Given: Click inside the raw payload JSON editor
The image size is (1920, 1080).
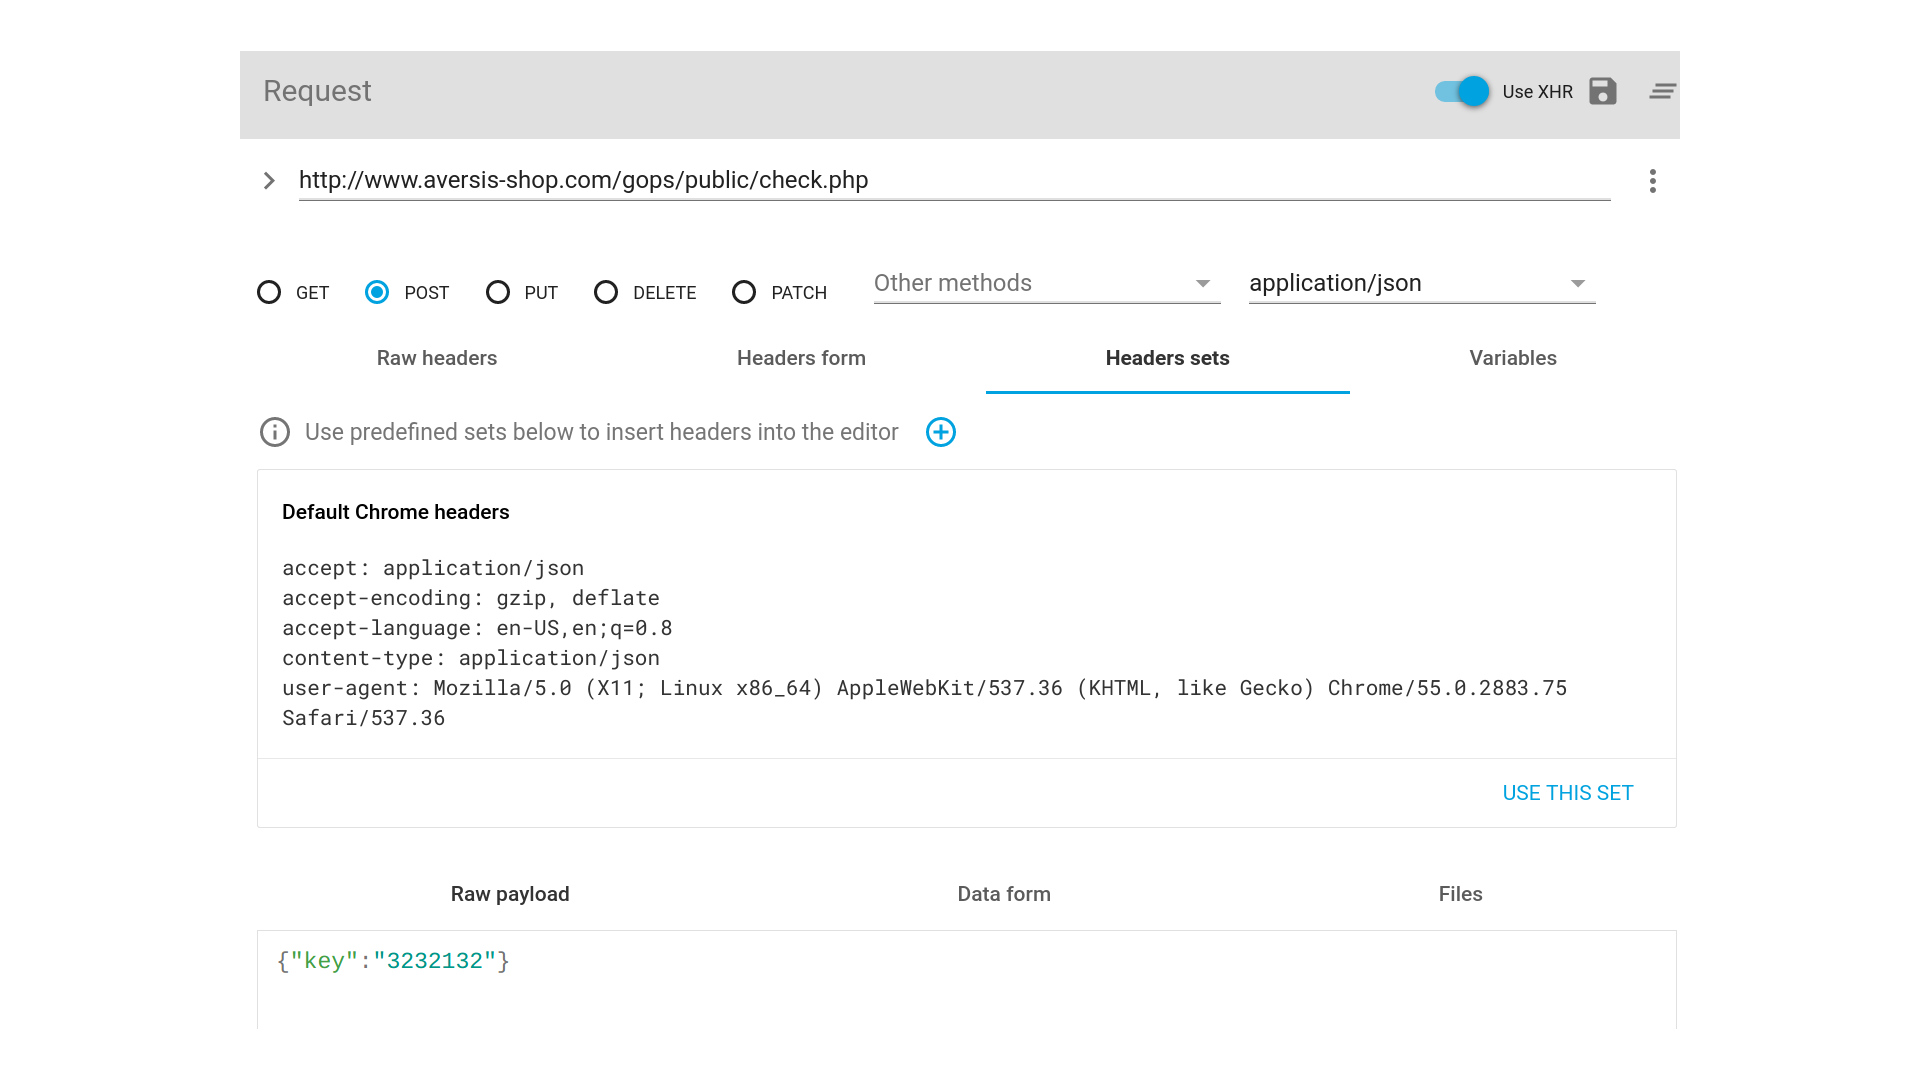Looking at the screenshot, I should (x=966, y=980).
